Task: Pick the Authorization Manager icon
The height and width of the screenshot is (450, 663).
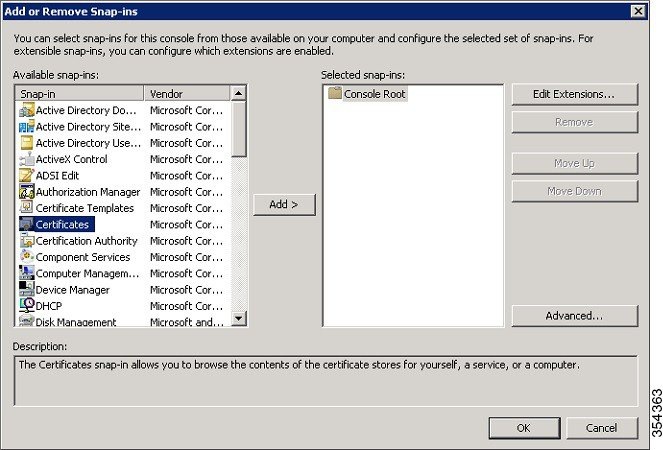Action: 27,192
